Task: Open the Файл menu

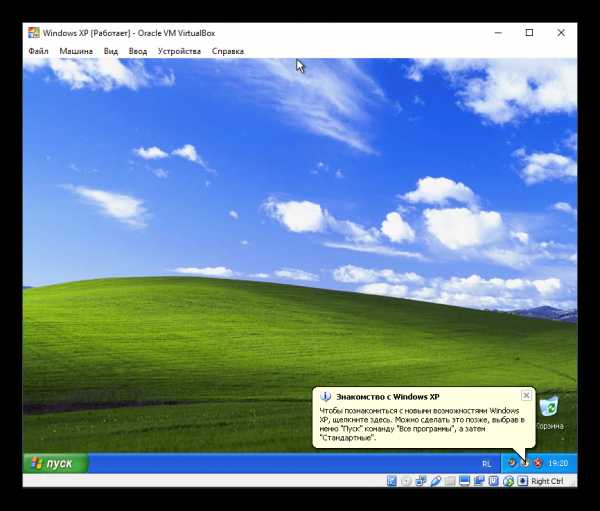Action: click(38, 51)
